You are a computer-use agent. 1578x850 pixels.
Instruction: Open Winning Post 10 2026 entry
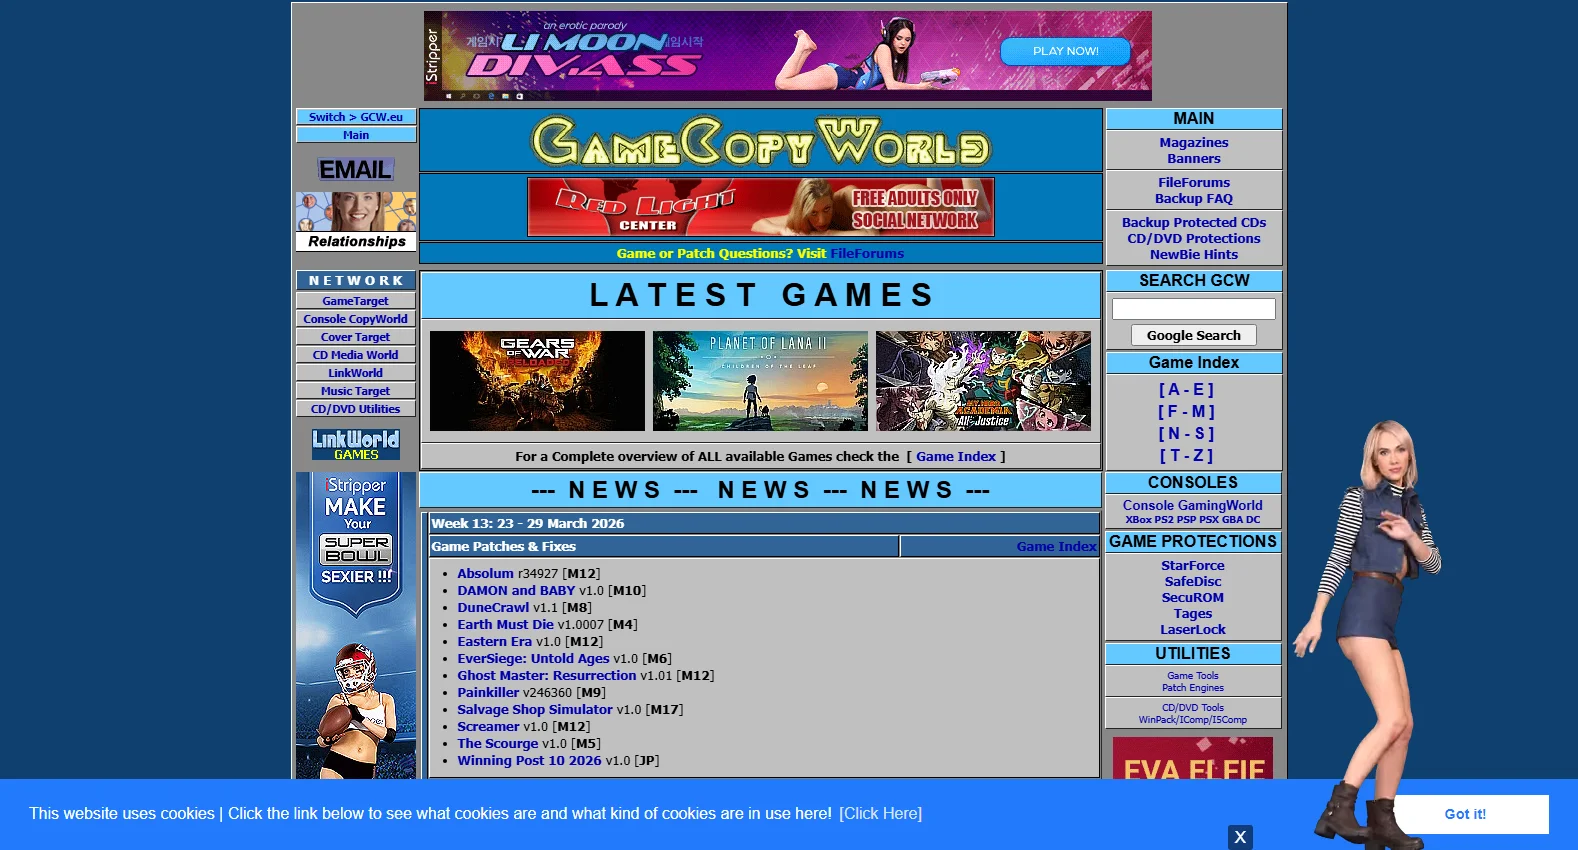point(529,761)
